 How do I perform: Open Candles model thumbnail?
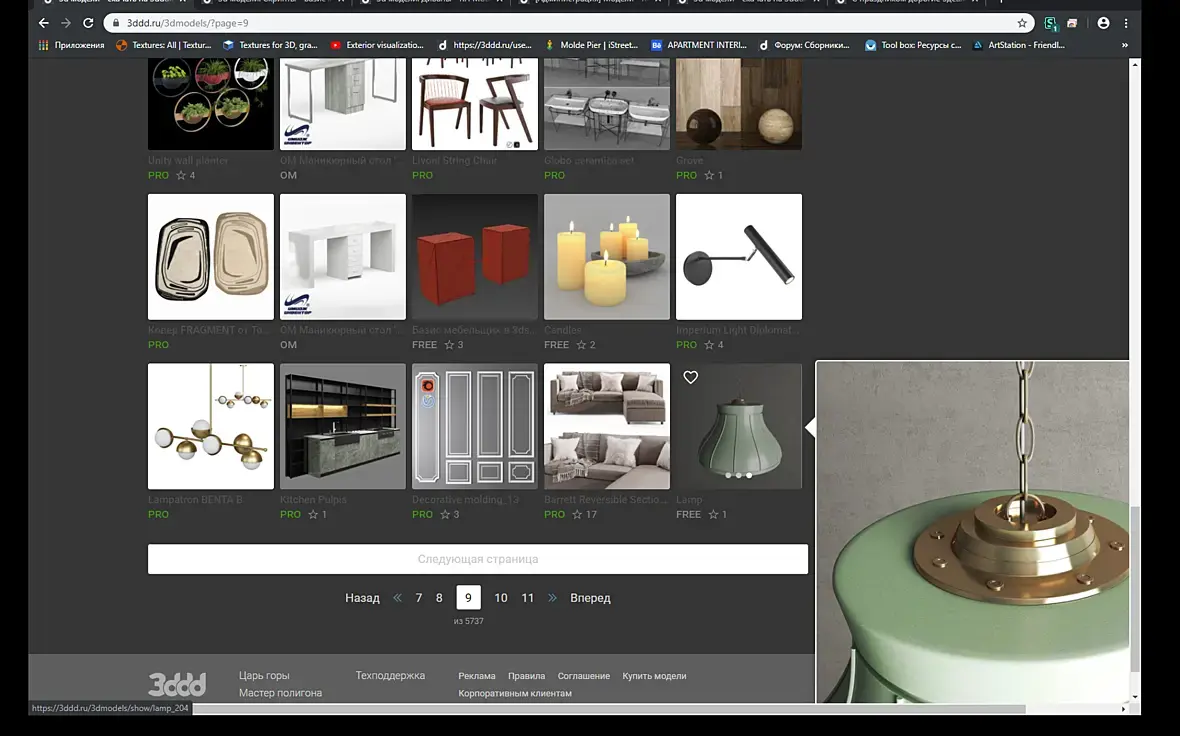607,257
